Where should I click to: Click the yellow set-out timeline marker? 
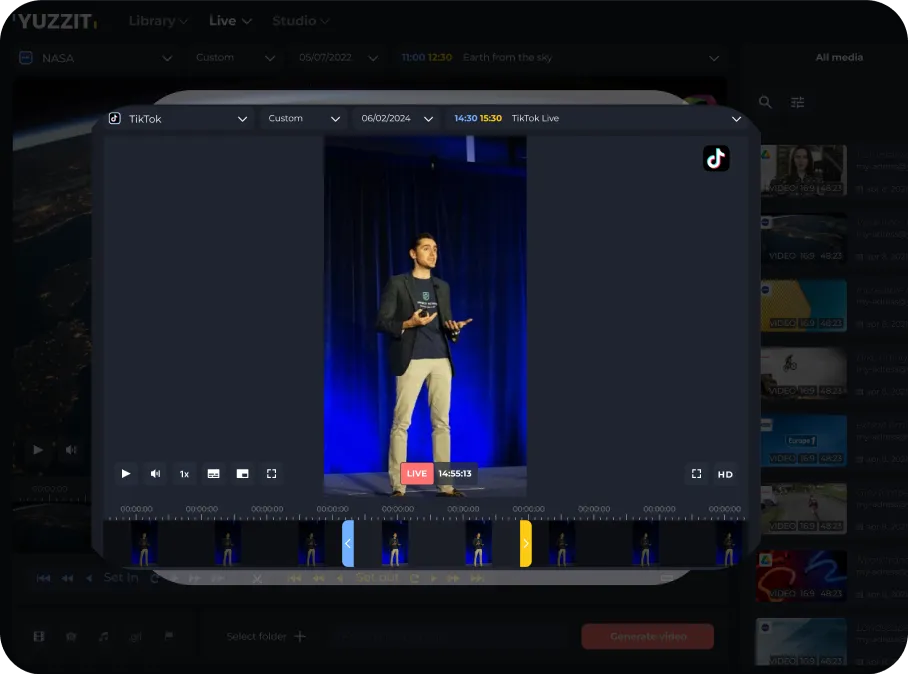[x=525, y=543]
